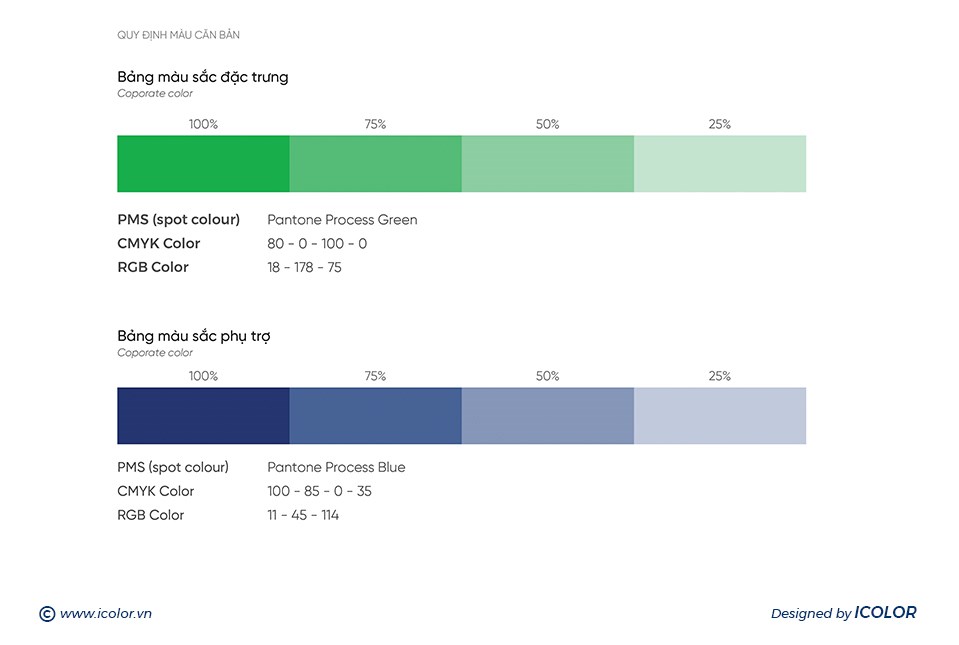This screenshot has height=645, width=959.
Task: Click the blue RGB value 11 - 45 - 114
Action: click(303, 516)
